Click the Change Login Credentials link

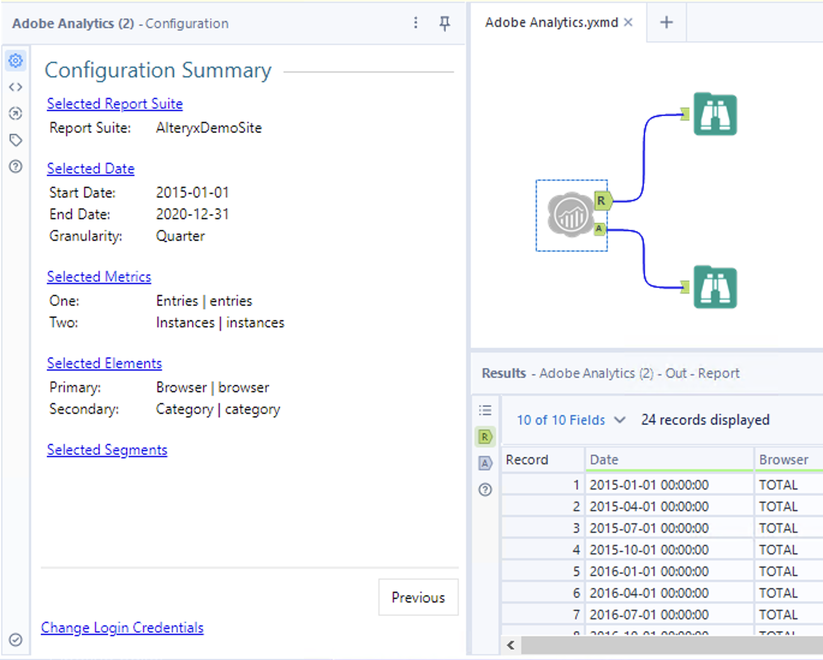tap(122, 627)
